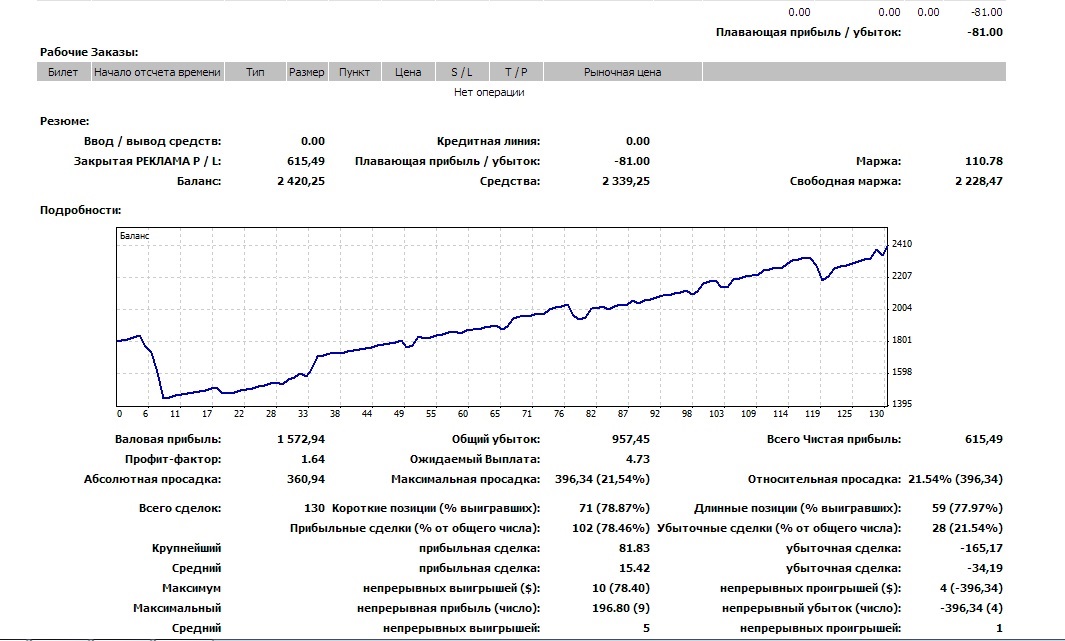The height and width of the screenshot is (641, 1065).
Task: Click the 'Баланс' label inside the chart
Action: point(134,236)
